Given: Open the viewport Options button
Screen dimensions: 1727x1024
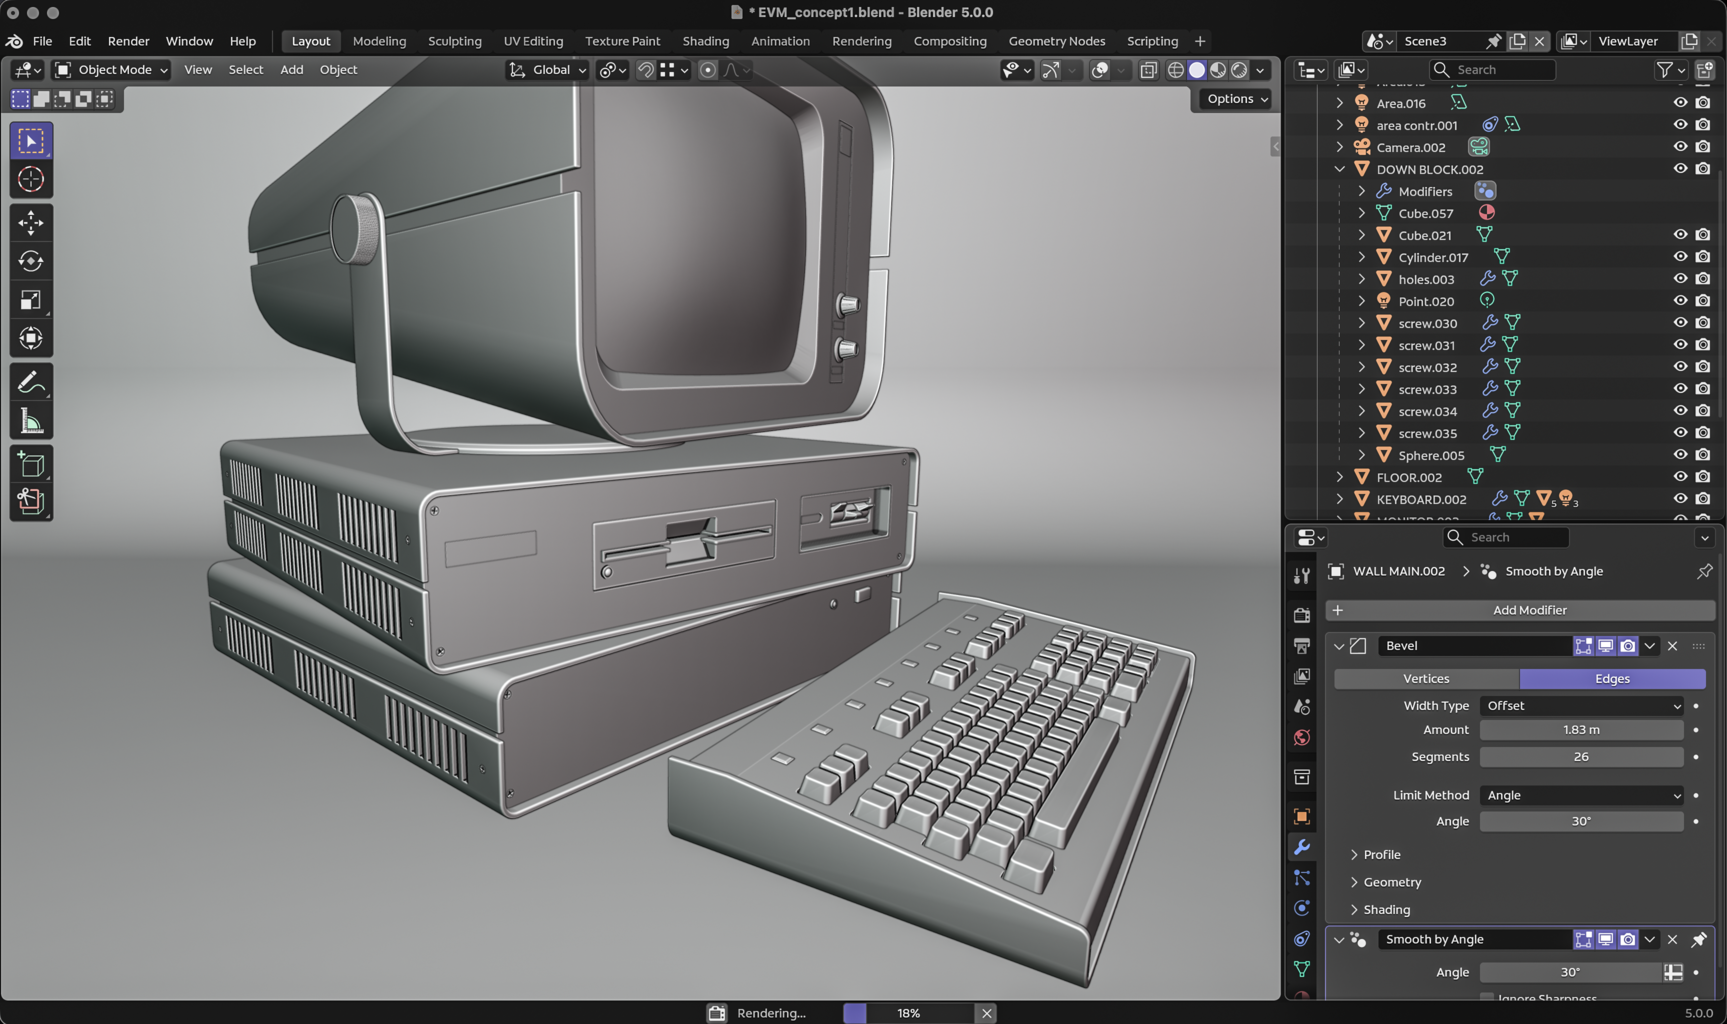Looking at the screenshot, I should coord(1236,99).
